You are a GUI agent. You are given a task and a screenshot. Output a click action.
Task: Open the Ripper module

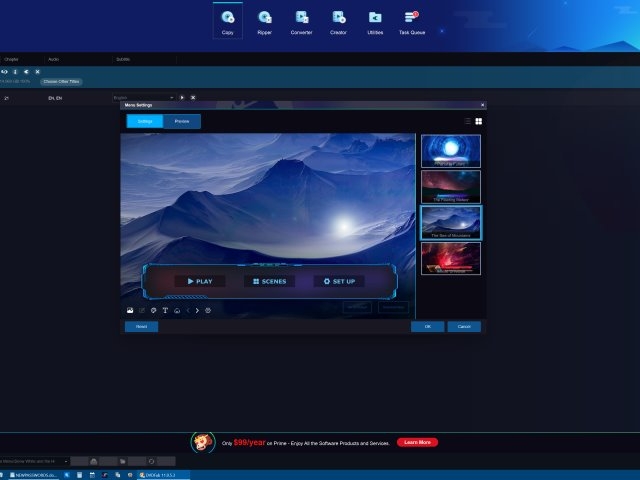pos(264,21)
